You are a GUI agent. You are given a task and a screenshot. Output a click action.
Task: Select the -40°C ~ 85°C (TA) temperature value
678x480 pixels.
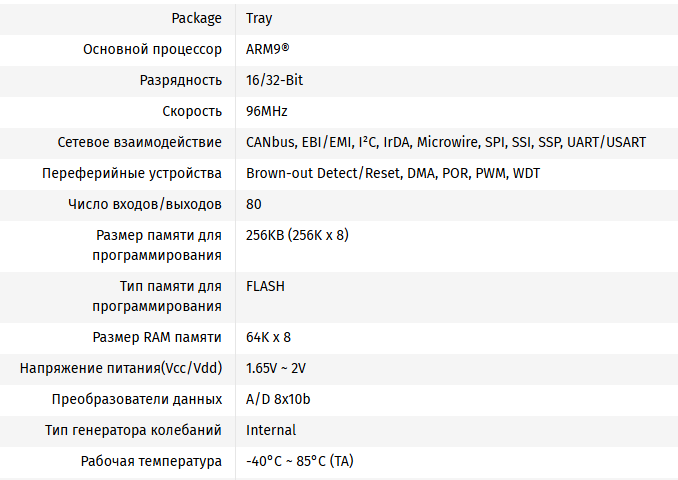300,461
